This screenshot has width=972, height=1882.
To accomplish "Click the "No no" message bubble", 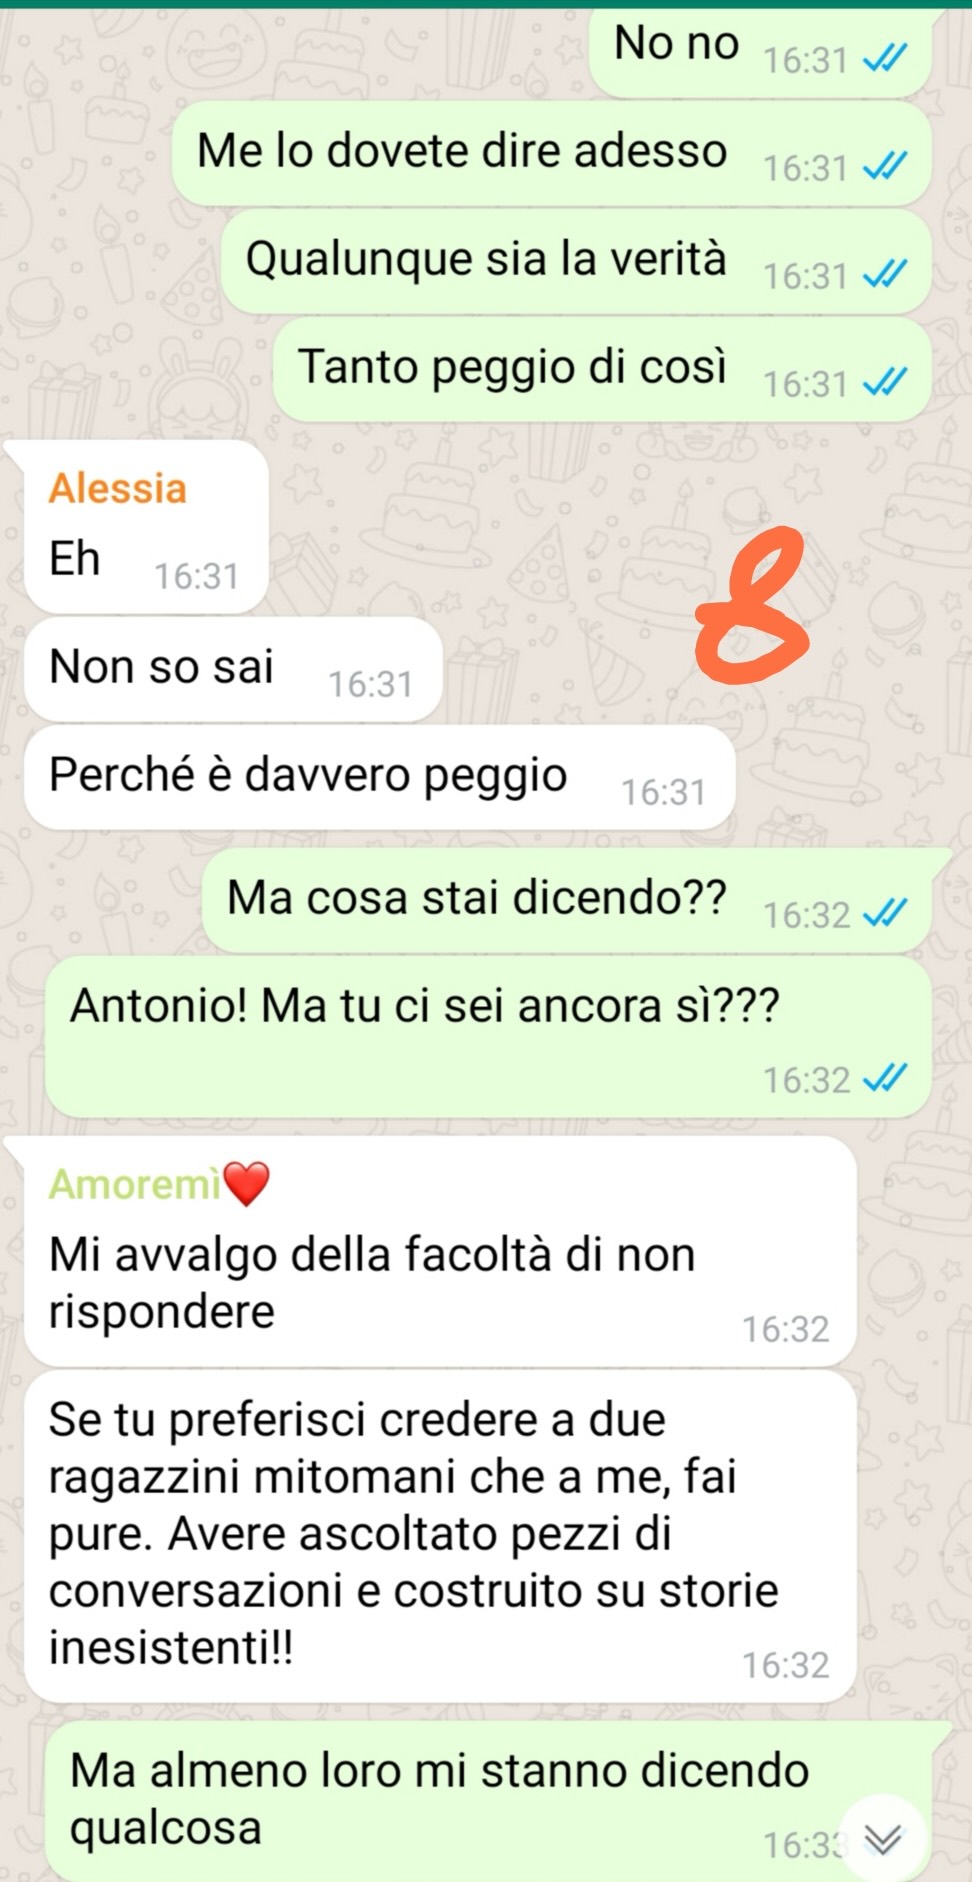I will [760, 50].
